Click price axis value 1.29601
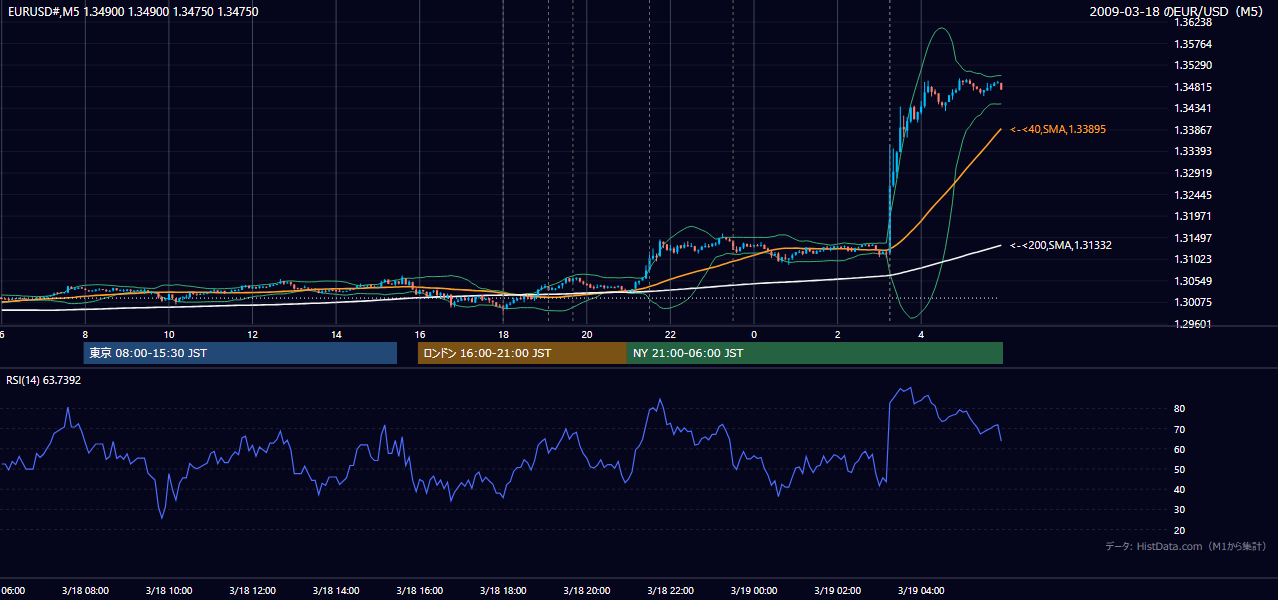This screenshot has width=1278, height=600. pos(1194,324)
